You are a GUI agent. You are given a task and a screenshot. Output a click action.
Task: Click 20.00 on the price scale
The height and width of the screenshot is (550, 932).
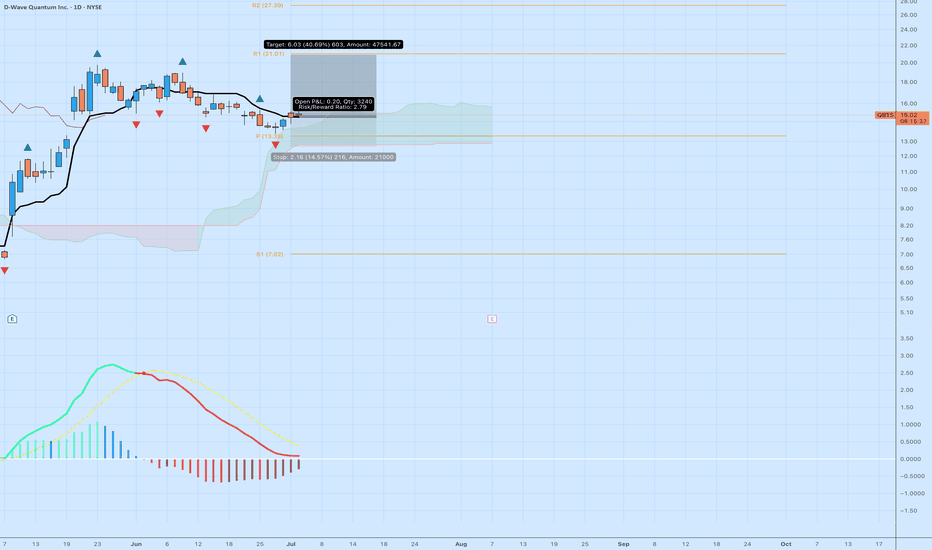(x=908, y=62)
